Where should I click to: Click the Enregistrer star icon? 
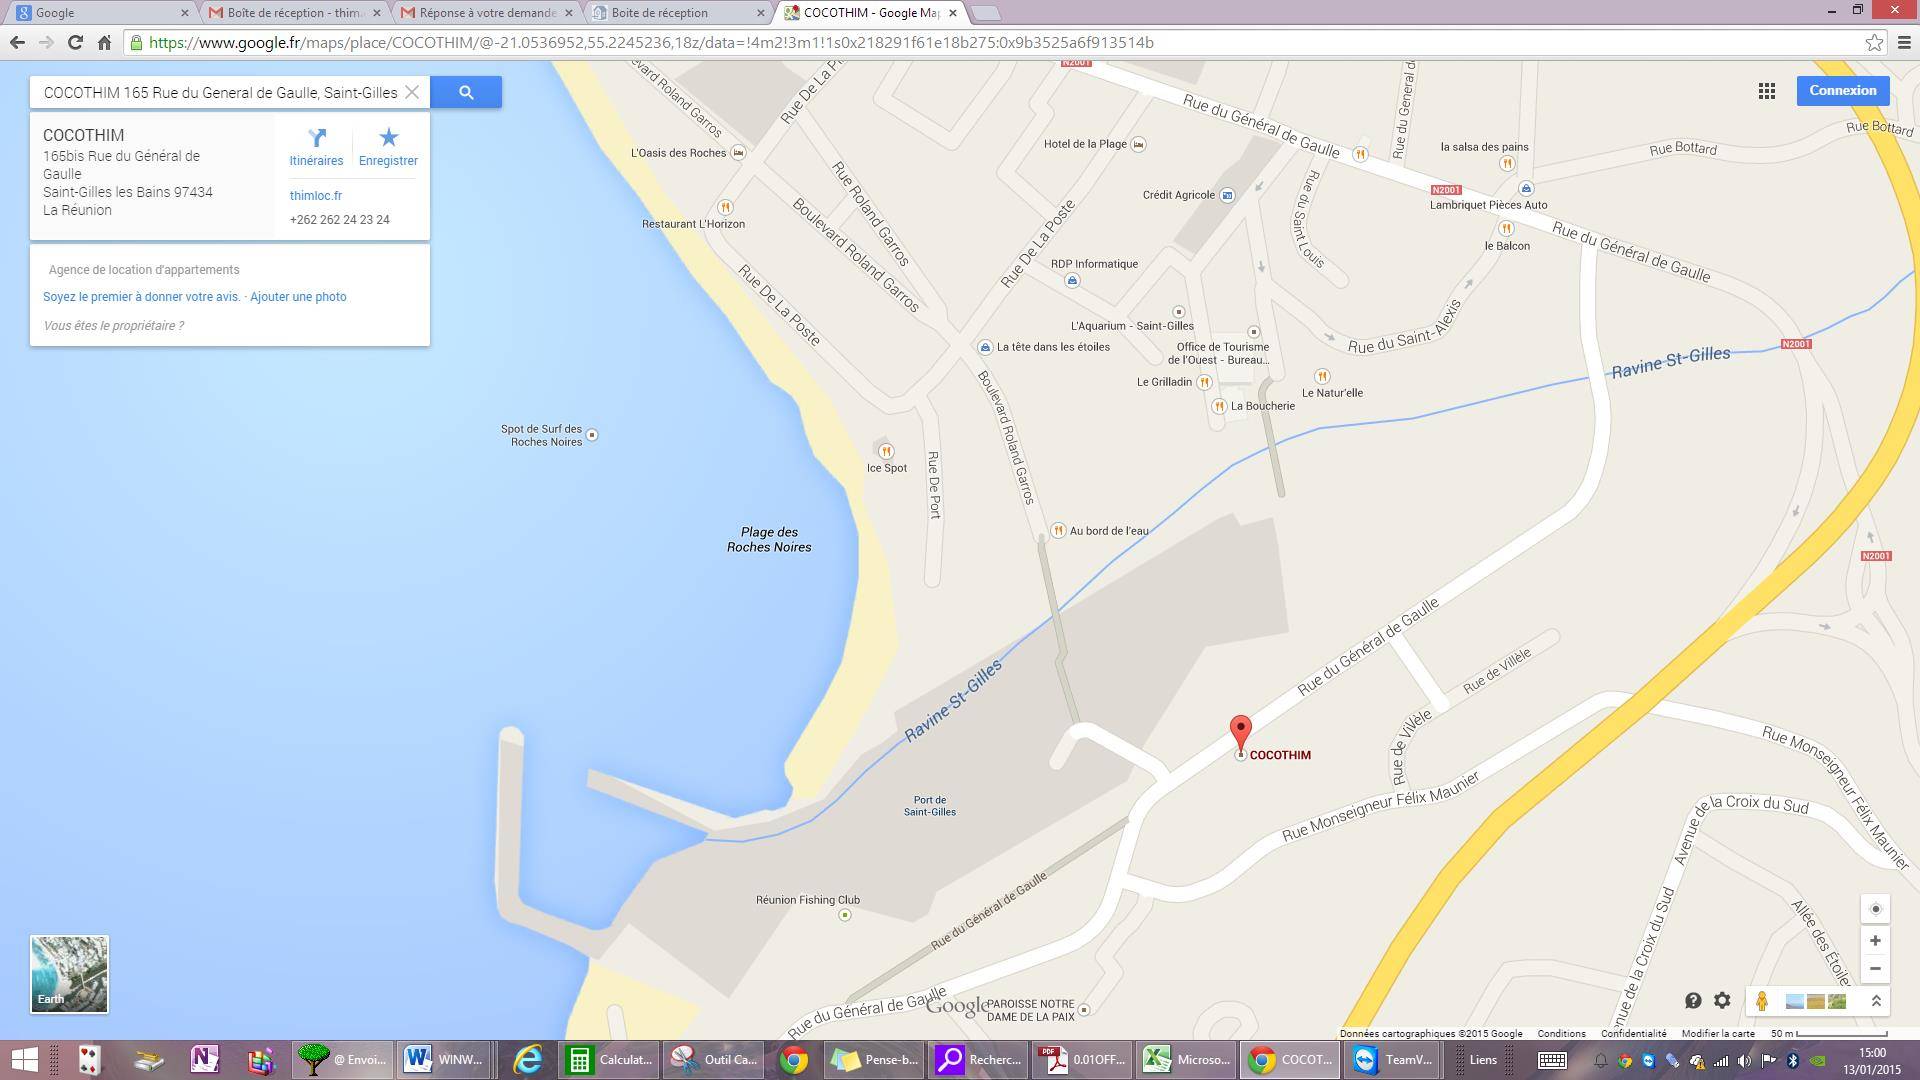[388, 138]
